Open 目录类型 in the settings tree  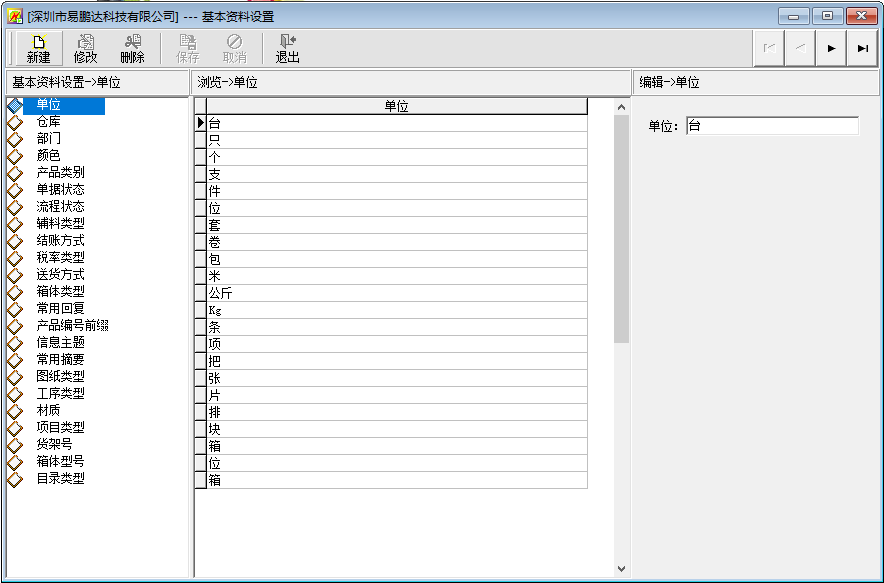click(60, 478)
